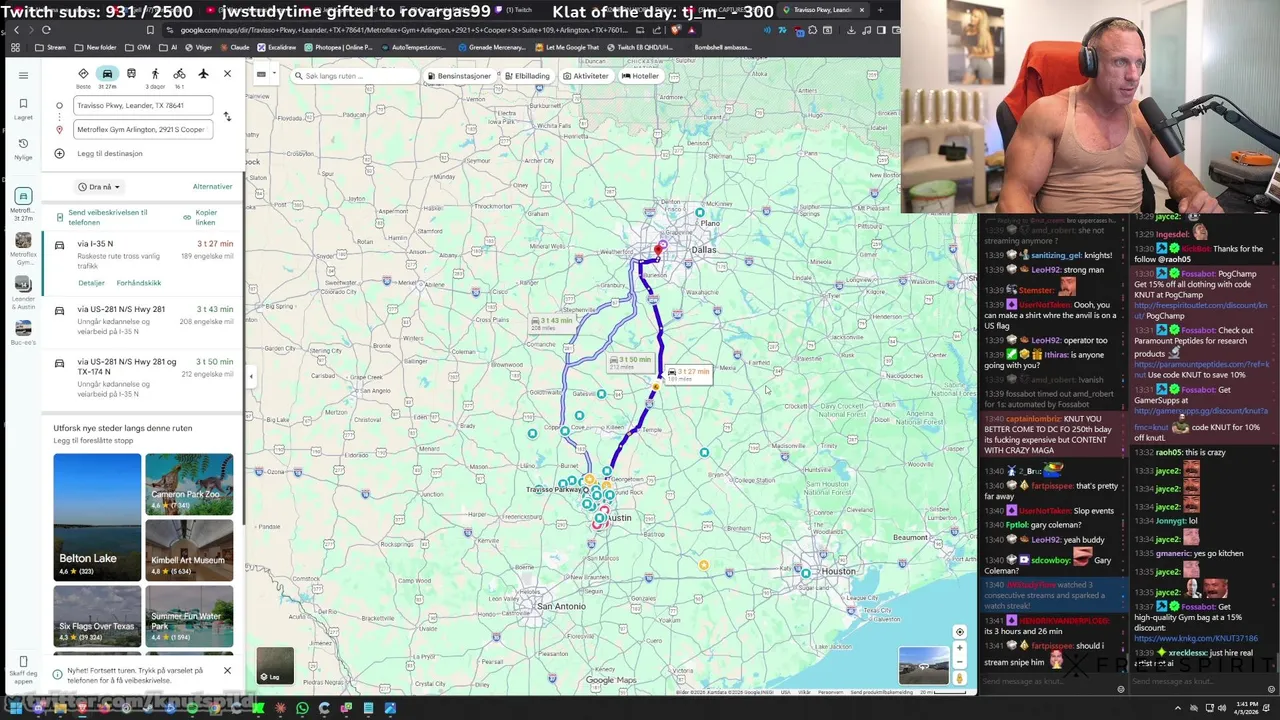The height and width of the screenshot is (720, 1280).
Task: Open the Windows Start menu
Action: (16, 708)
